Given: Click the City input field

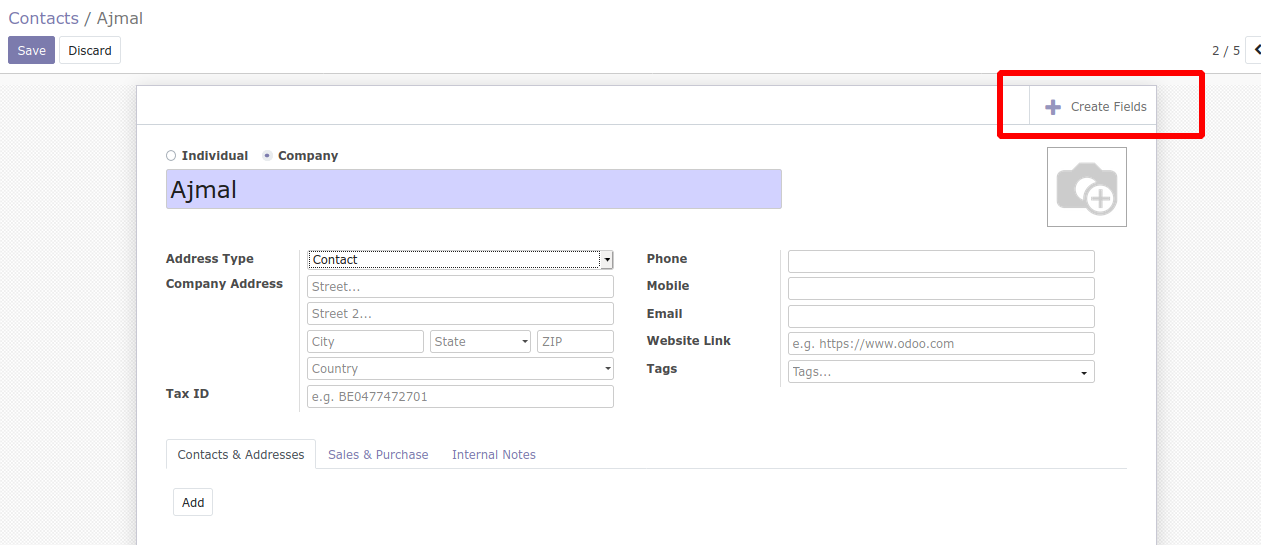Looking at the screenshot, I should 366,342.
